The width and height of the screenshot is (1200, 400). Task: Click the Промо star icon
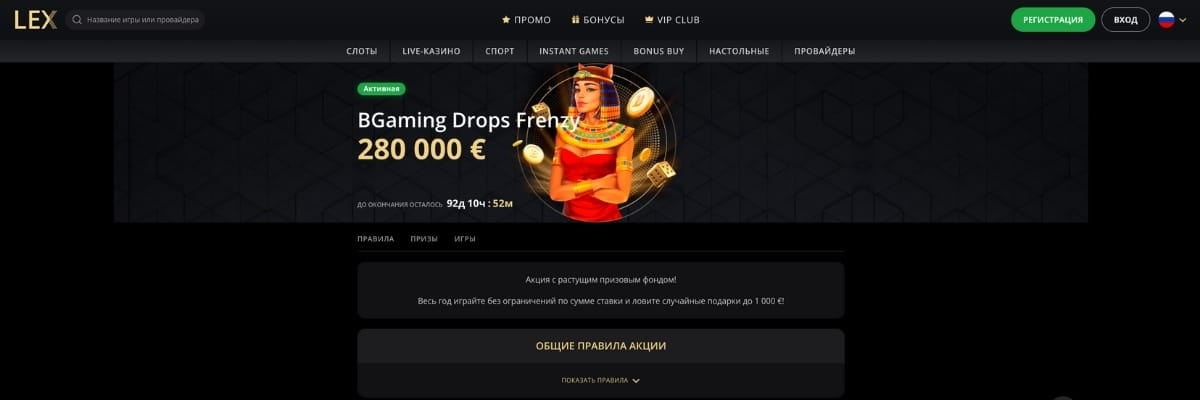(x=506, y=19)
